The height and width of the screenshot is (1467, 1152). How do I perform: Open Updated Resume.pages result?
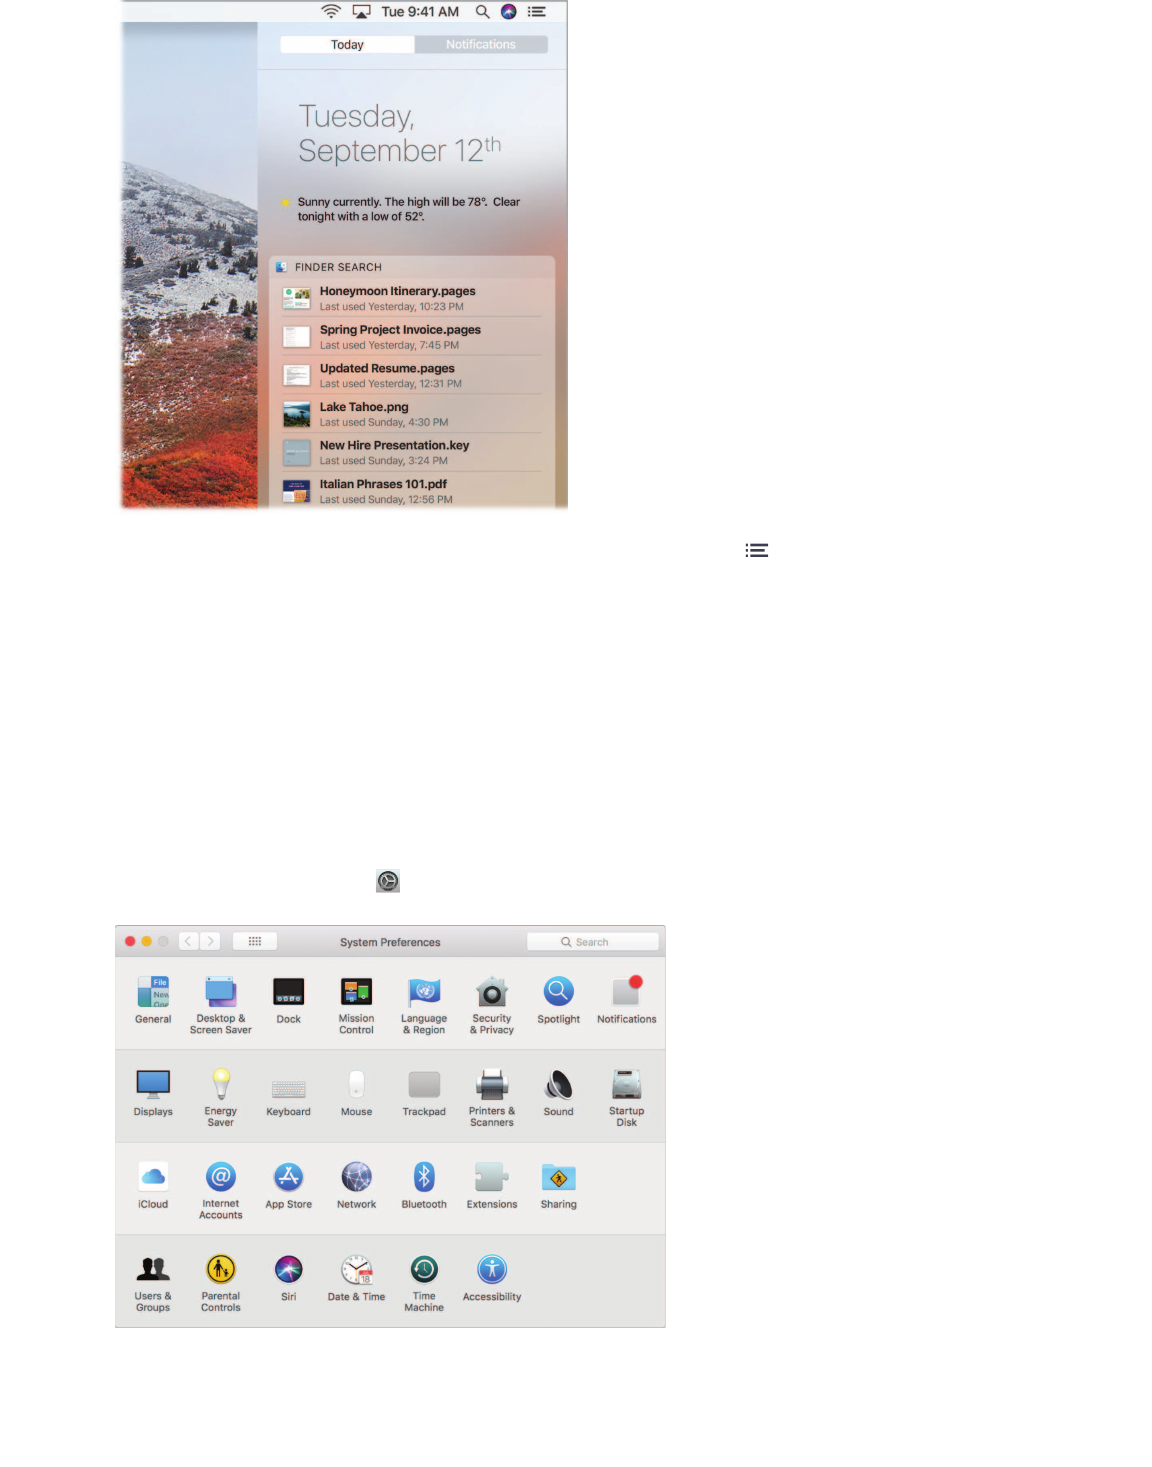click(x=412, y=375)
